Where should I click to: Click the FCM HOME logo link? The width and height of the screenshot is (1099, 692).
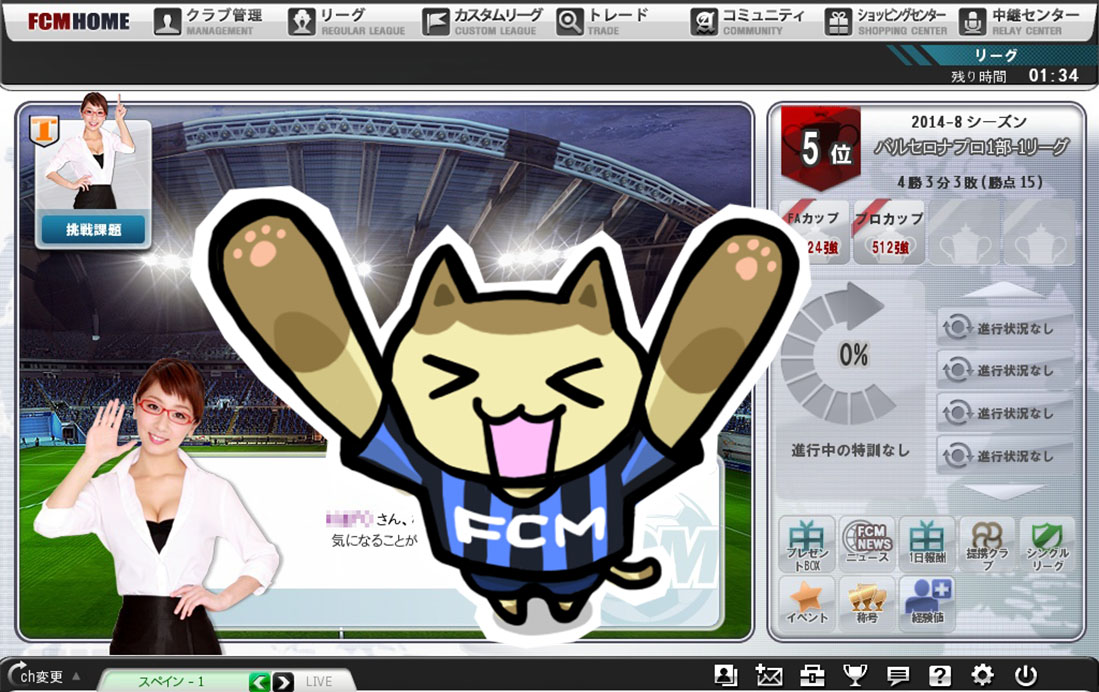tap(78, 22)
